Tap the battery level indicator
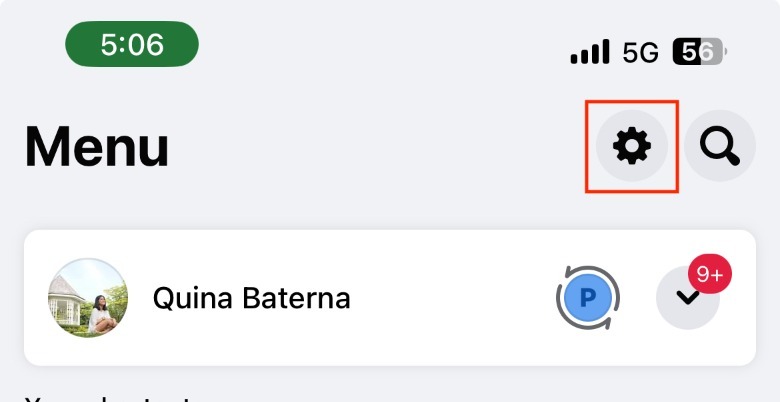 pyautogui.click(x=701, y=52)
